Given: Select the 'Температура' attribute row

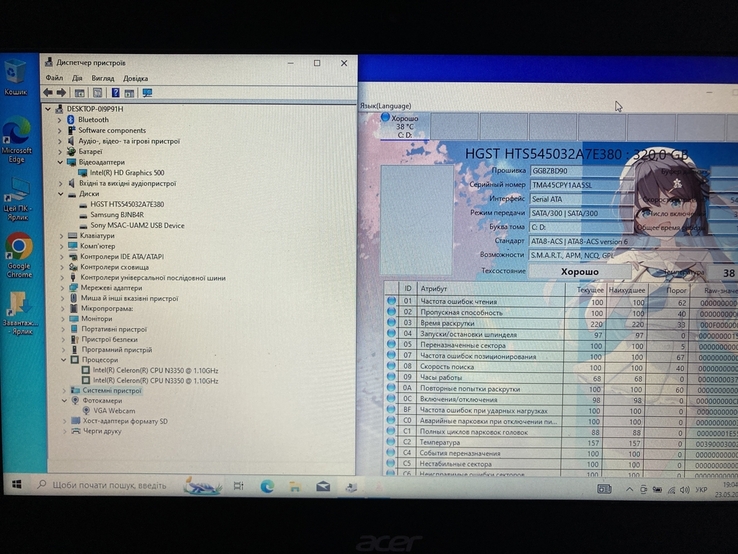Looking at the screenshot, I should (x=561, y=442).
